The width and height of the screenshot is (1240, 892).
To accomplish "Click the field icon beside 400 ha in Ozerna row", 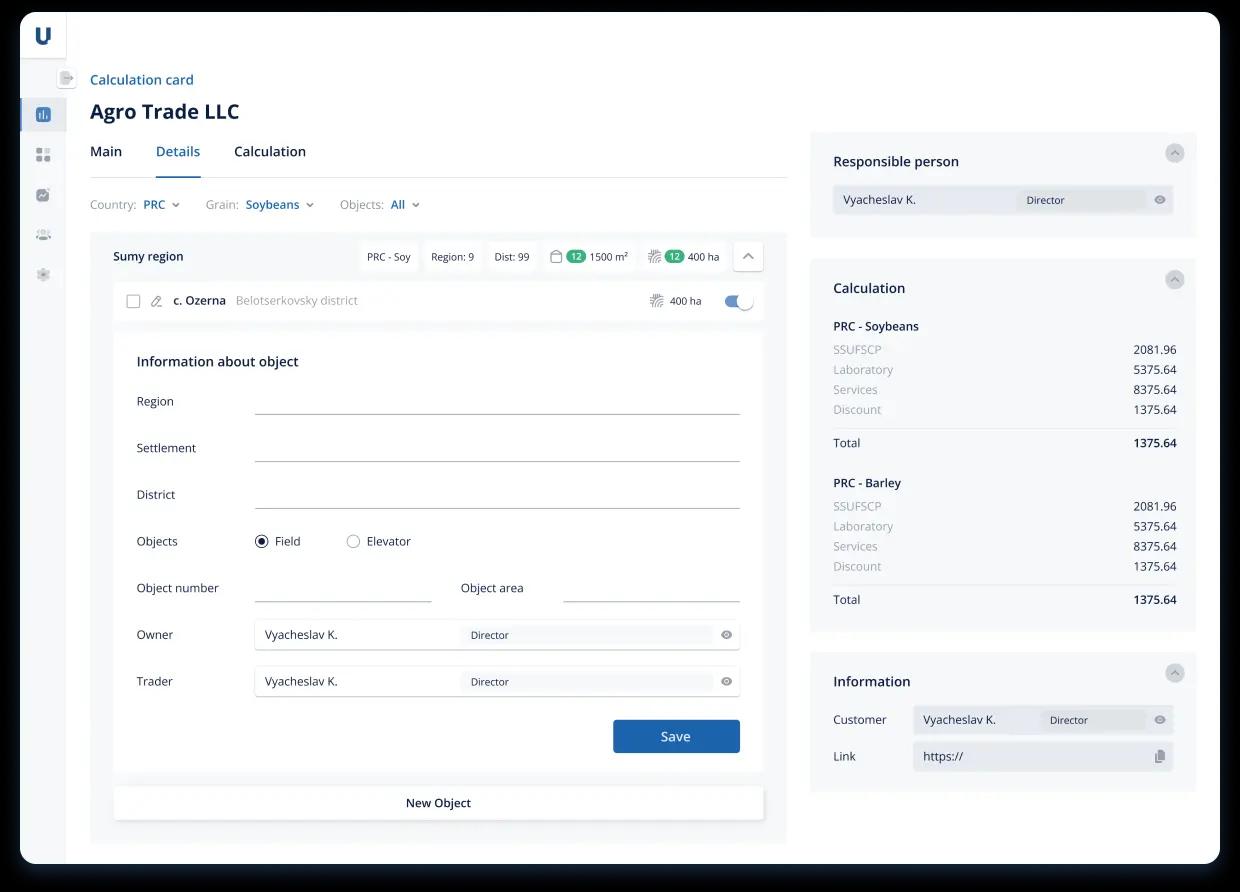I will (657, 301).
